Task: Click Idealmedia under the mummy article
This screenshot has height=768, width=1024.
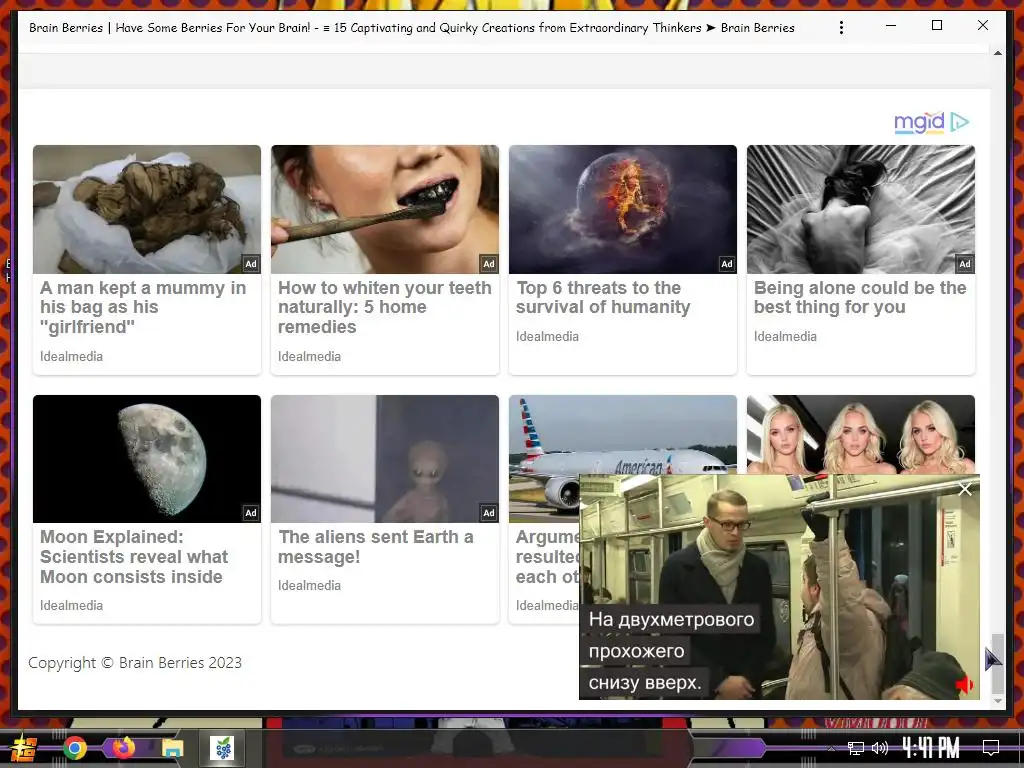Action: click(x=71, y=357)
